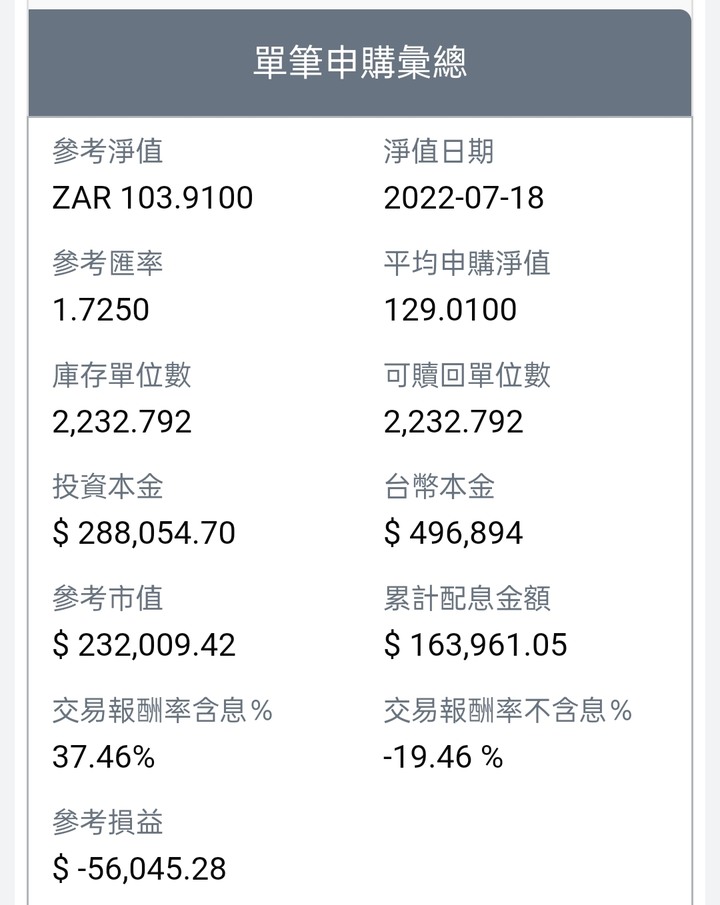Tap the 參考淨值 label
This screenshot has width=720, height=905.
pyautogui.click(x=107, y=151)
